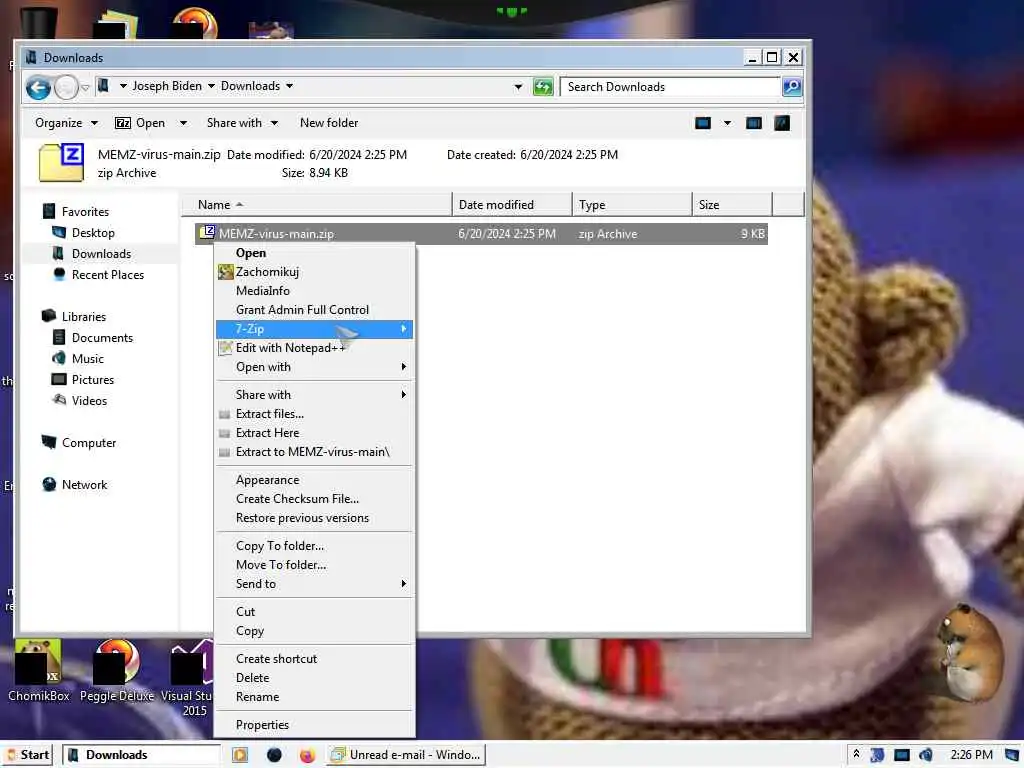Viewport: 1024px width, 768px height.
Task: Open Properties from context menu
Action: pos(314,725)
